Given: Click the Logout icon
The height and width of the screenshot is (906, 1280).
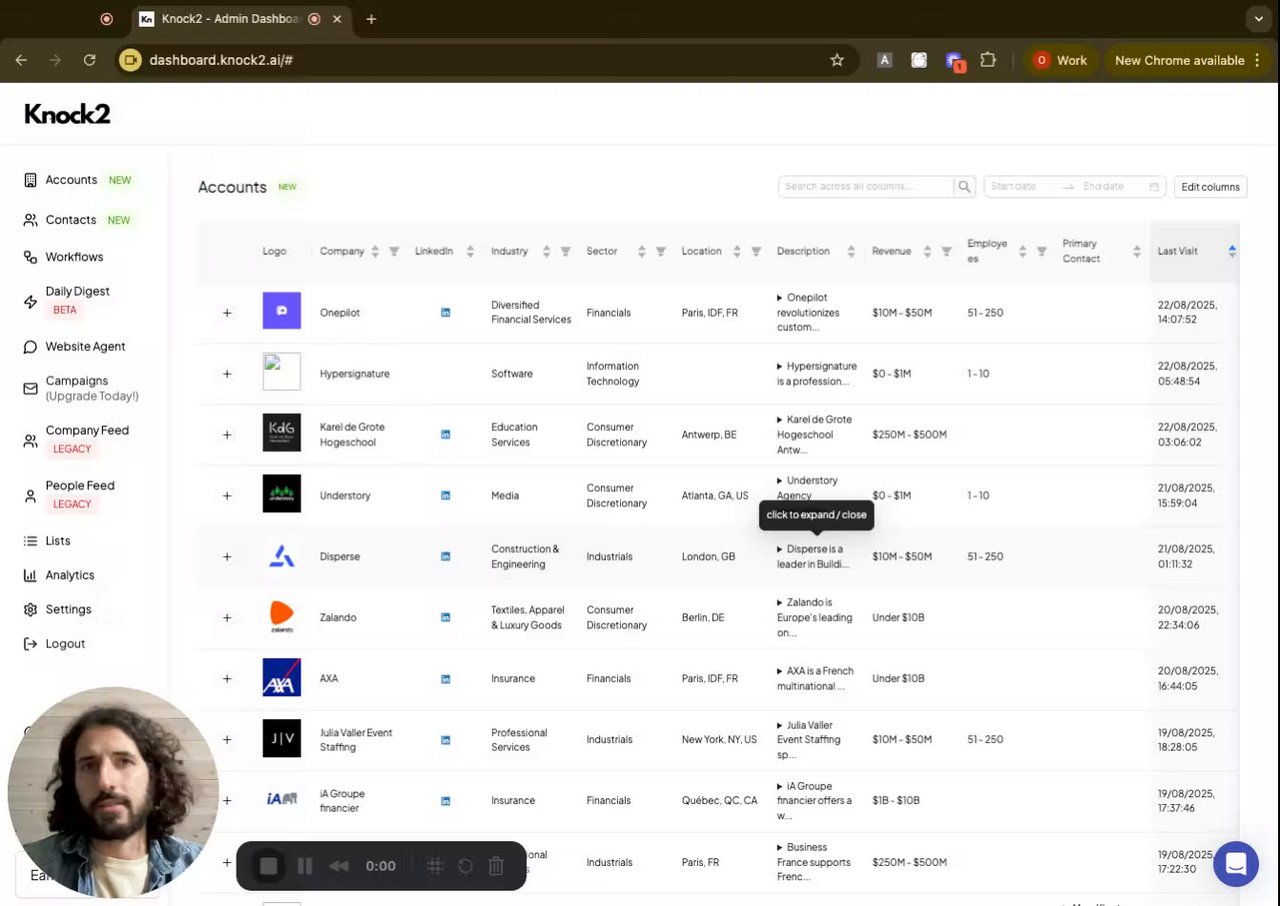Looking at the screenshot, I should 31,644.
